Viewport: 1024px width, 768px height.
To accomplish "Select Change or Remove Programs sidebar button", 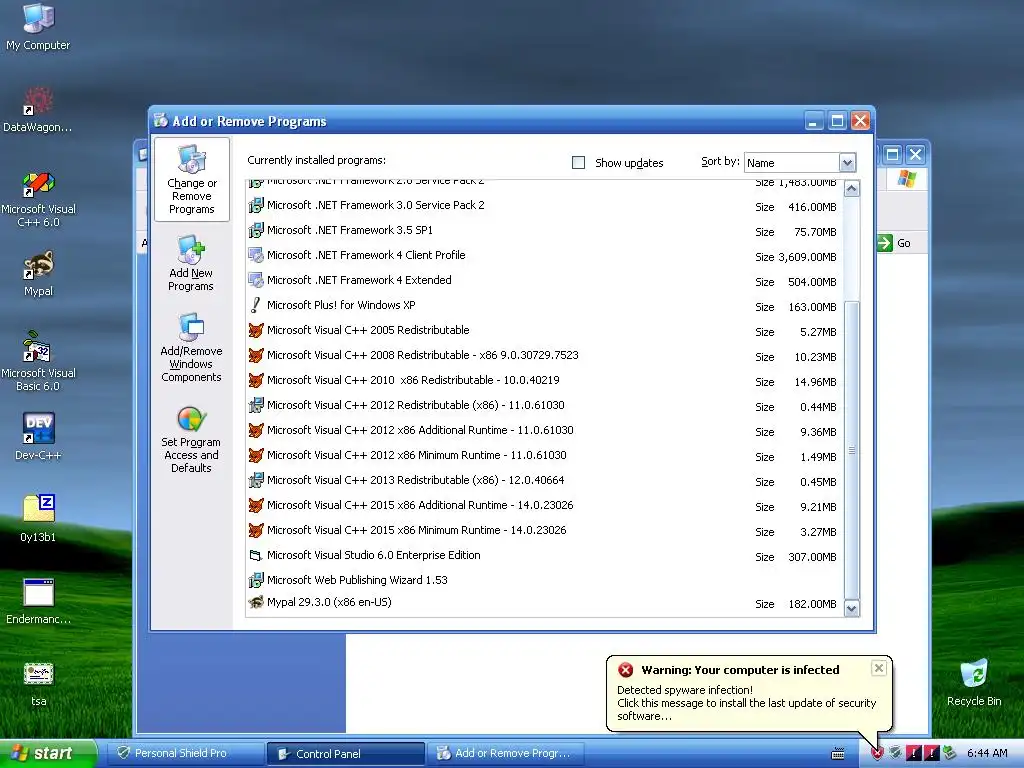I will 191,180.
